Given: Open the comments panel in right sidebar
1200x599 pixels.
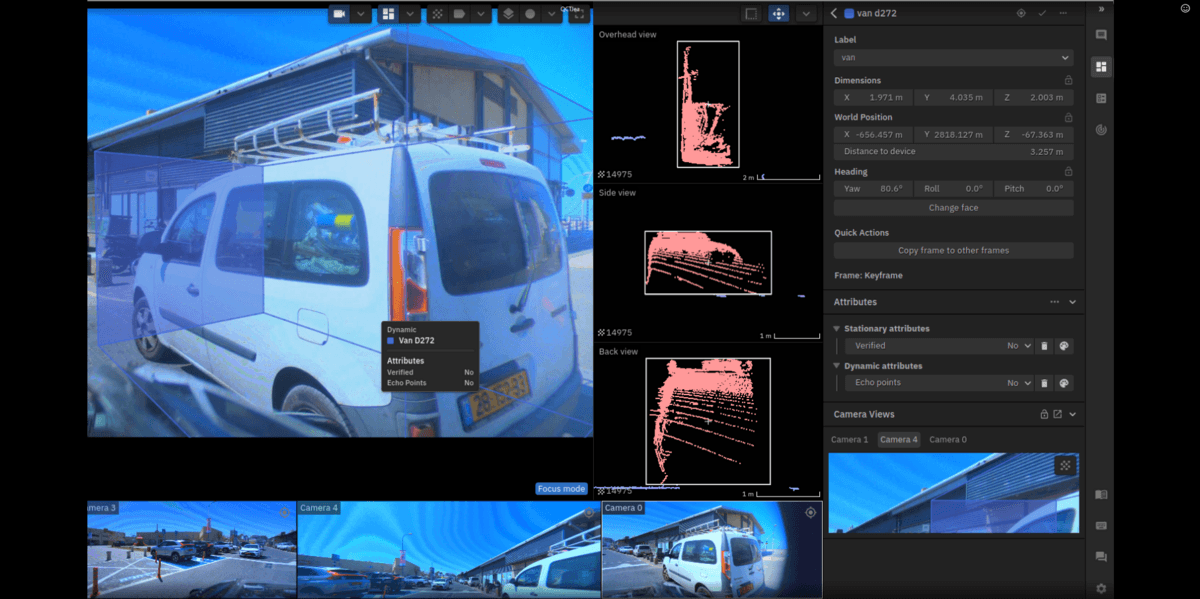Looking at the screenshot, I should click(1101, 35).
